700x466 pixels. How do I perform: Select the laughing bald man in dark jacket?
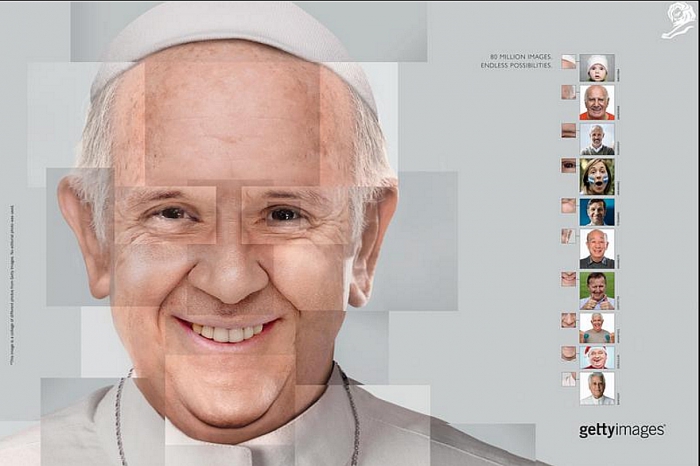click(597, 249)
